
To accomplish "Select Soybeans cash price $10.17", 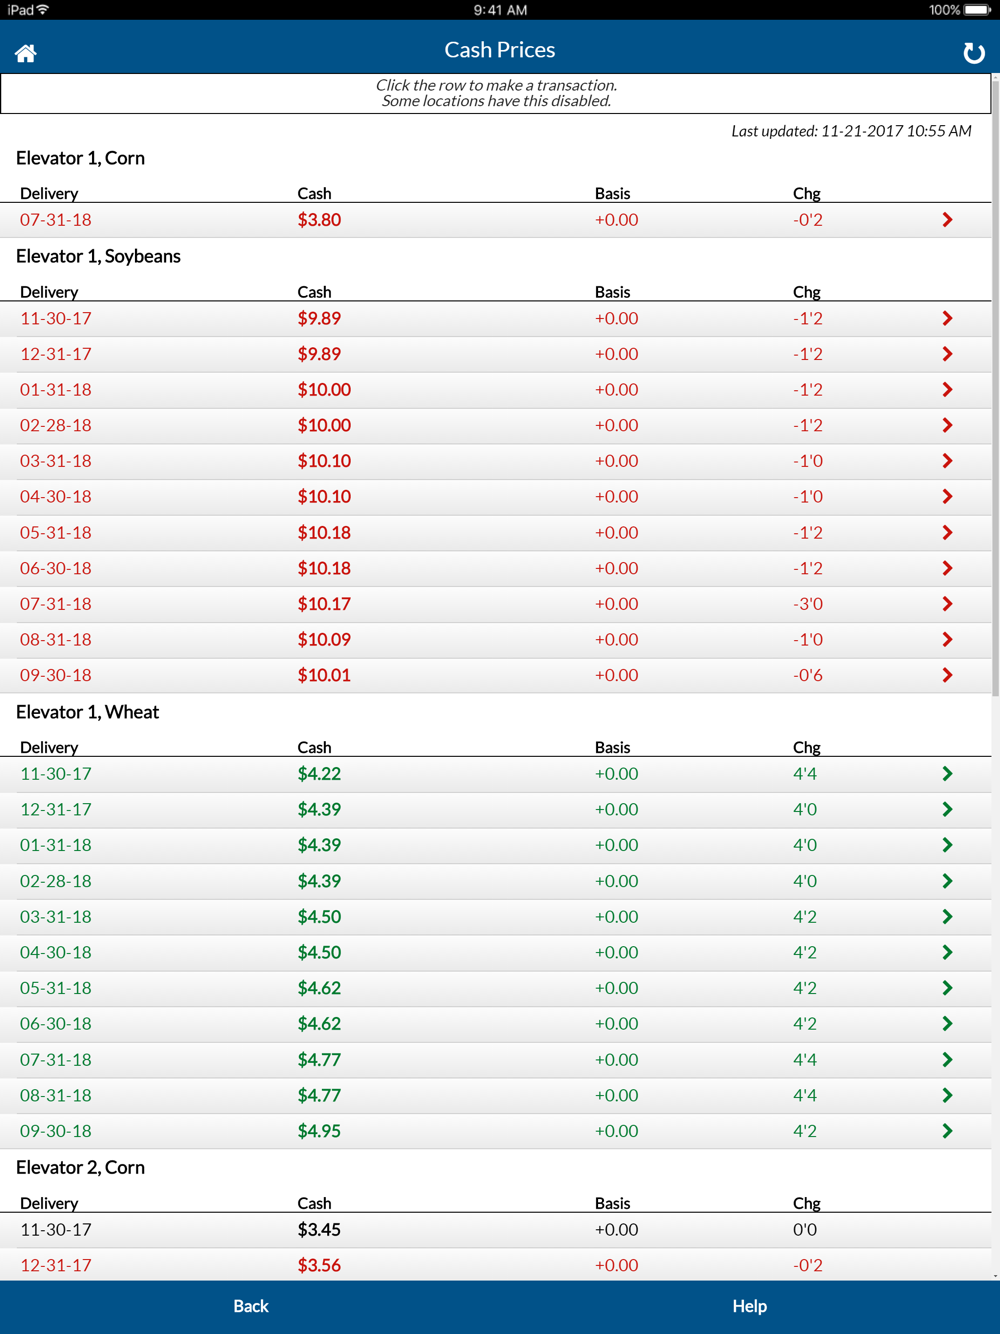I will (324, 604).
